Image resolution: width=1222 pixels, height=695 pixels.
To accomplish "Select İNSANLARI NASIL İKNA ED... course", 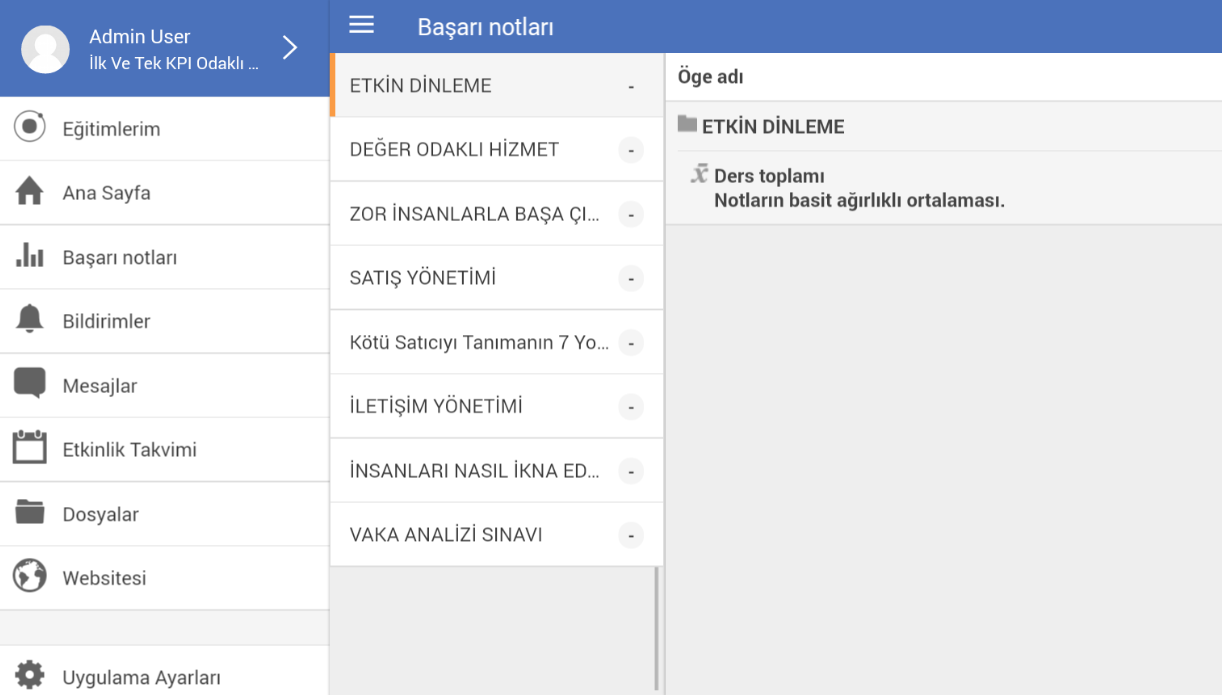I will click(x=496, y=470).
